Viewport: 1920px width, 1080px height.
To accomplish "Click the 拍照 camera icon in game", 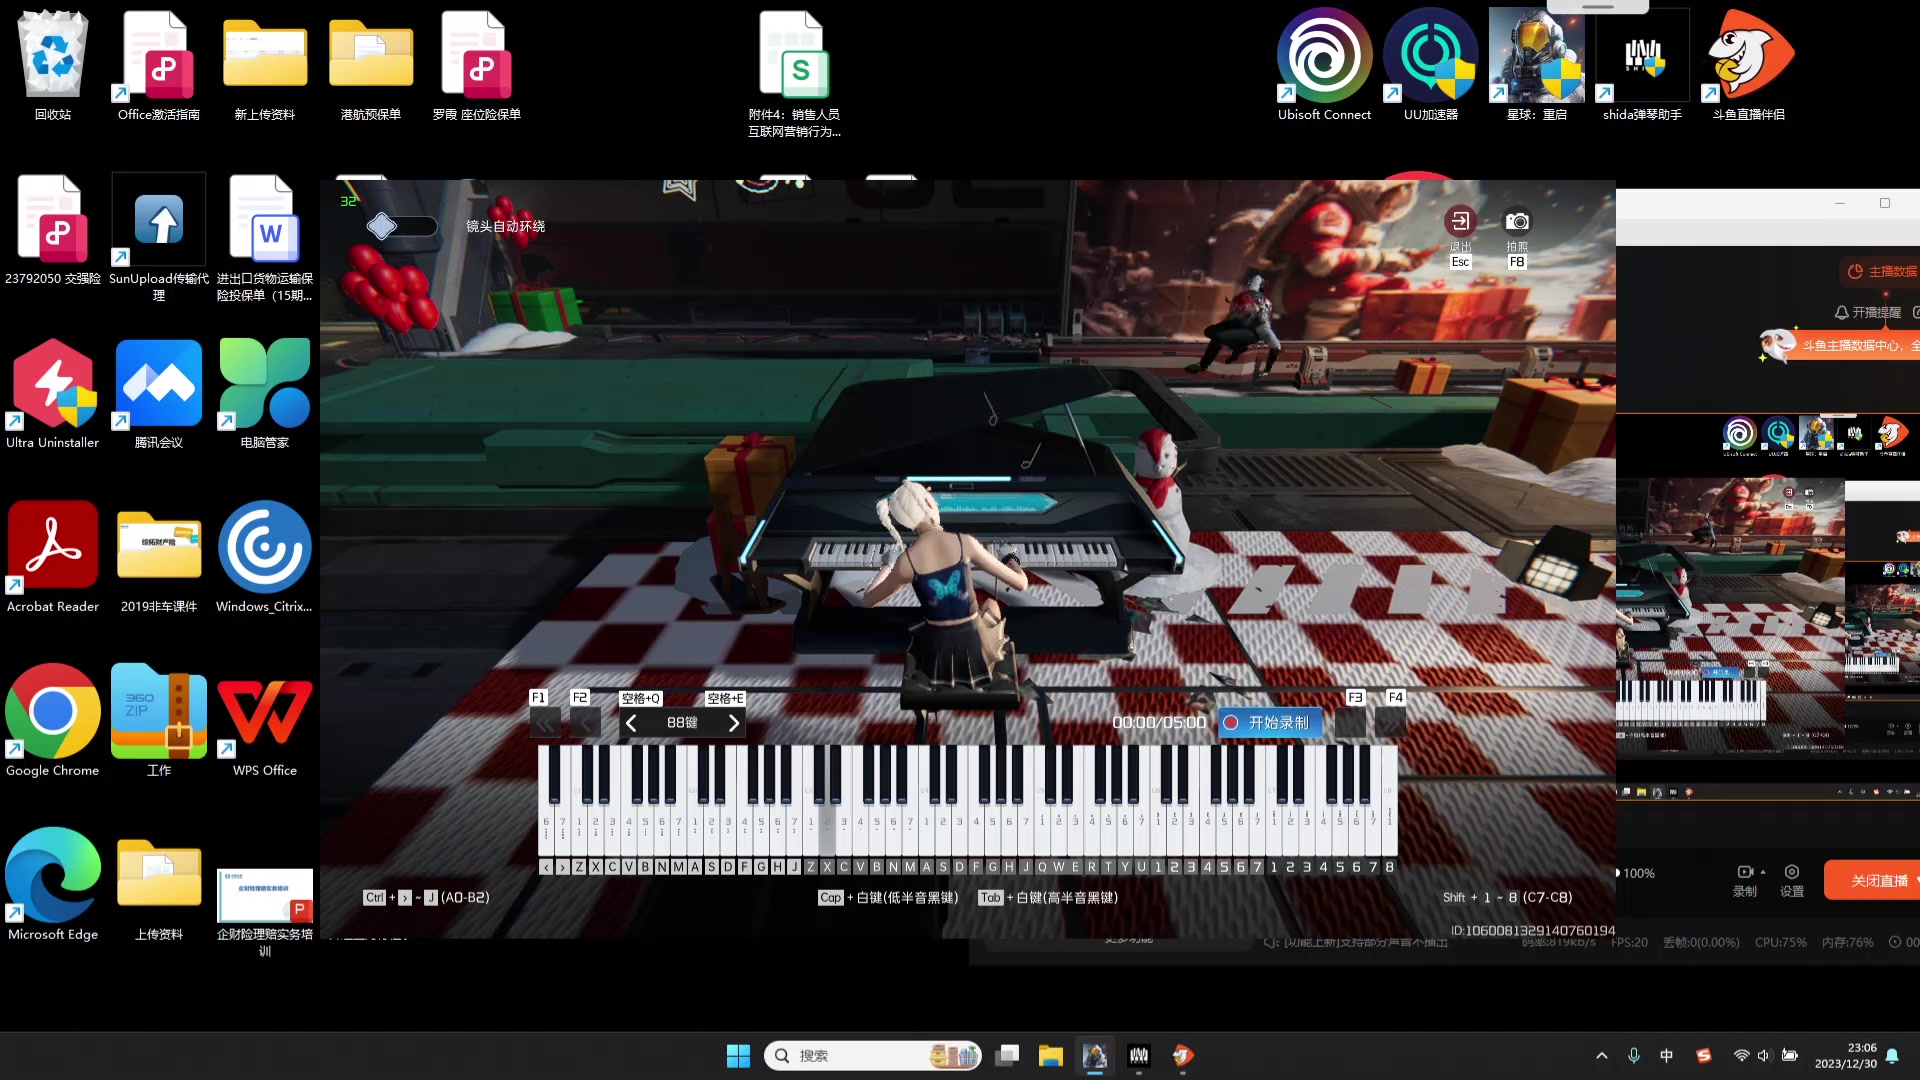I will 1517,221.
